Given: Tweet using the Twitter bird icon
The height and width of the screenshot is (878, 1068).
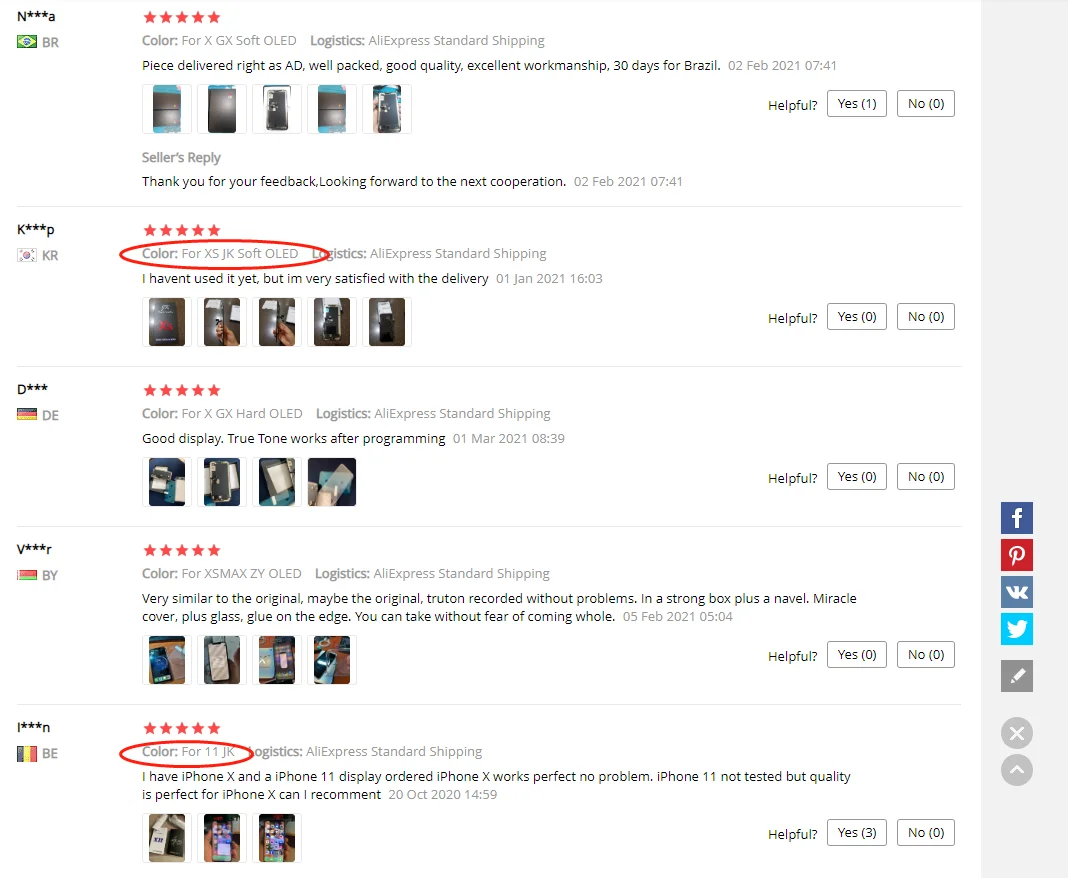Looking at the screenshot, I should point(1016,628).
